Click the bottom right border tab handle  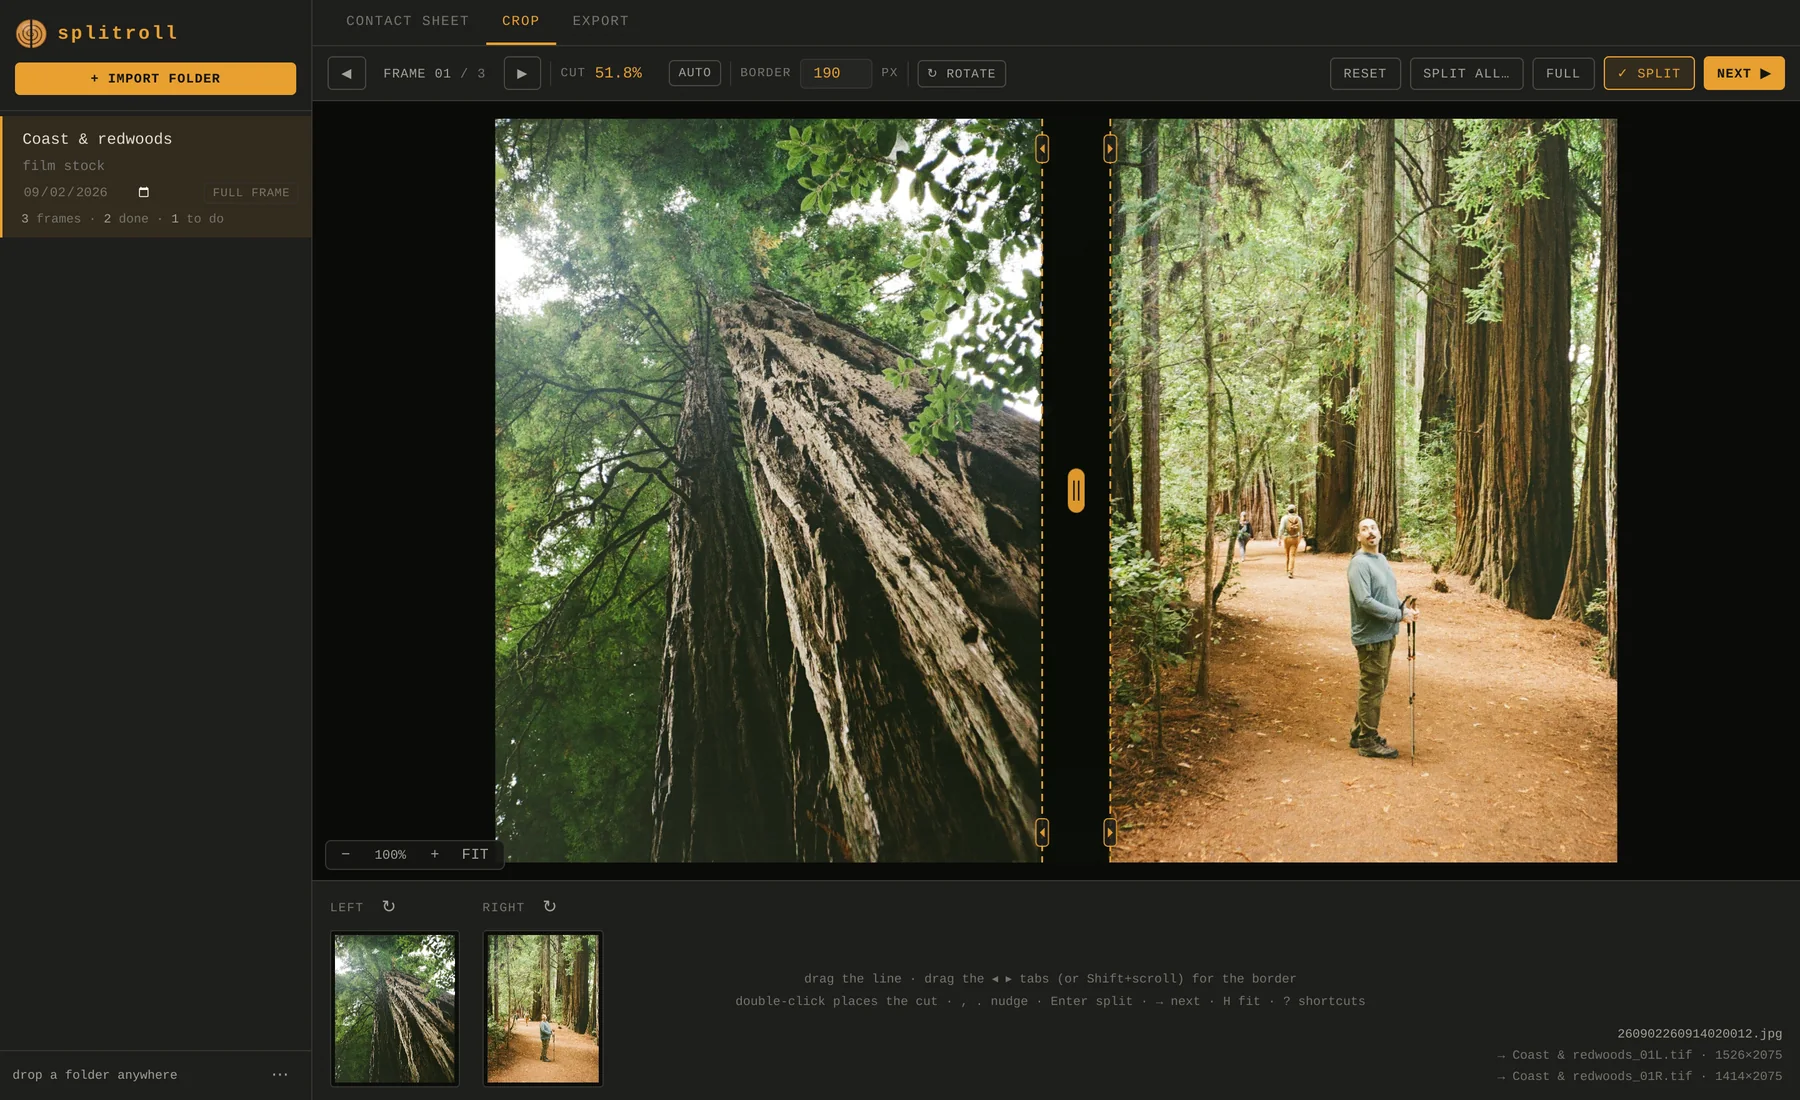click(x=1110, y=832)
